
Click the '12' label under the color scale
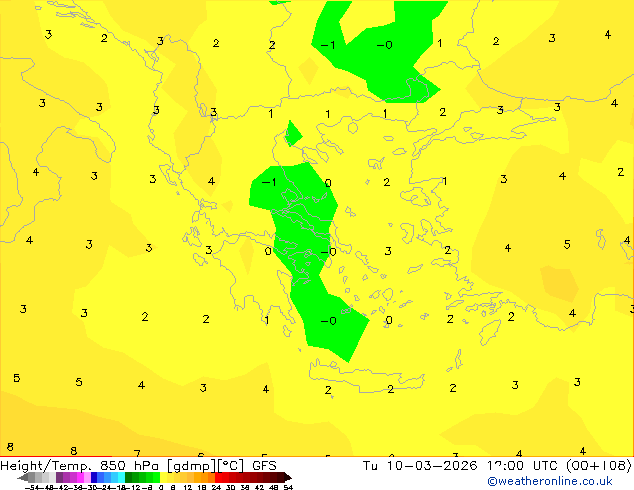point(188,487)
